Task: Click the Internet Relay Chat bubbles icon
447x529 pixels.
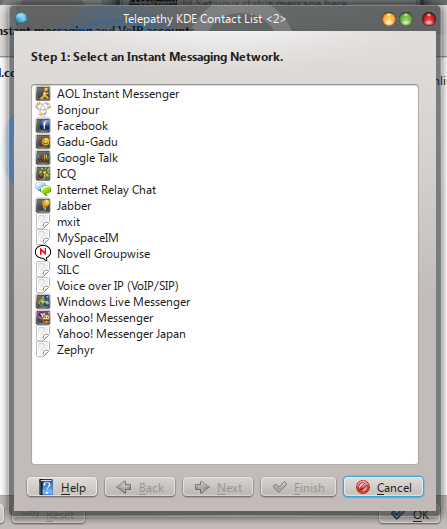Action: tap(43, 190)
